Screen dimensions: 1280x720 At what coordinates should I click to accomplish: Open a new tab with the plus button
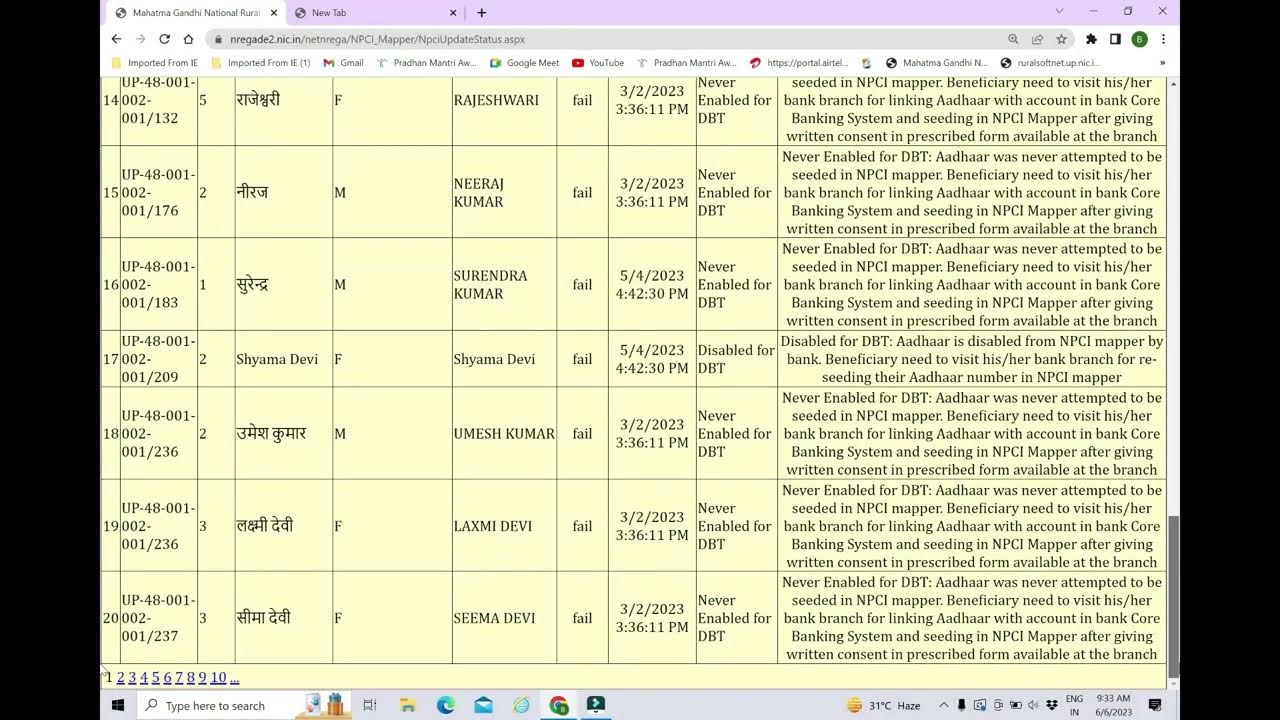tap(481, 13)
